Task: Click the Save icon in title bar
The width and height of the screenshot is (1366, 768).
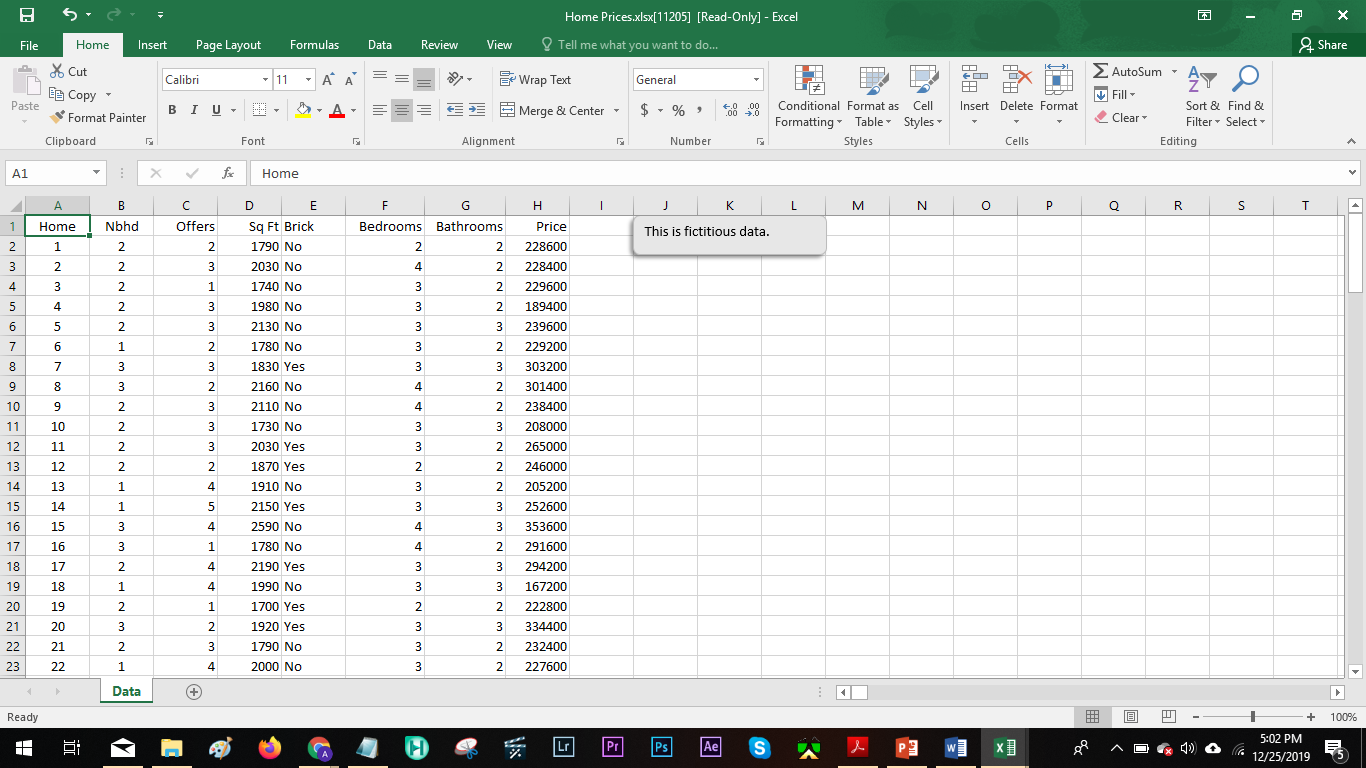Action: click(27, 16)
